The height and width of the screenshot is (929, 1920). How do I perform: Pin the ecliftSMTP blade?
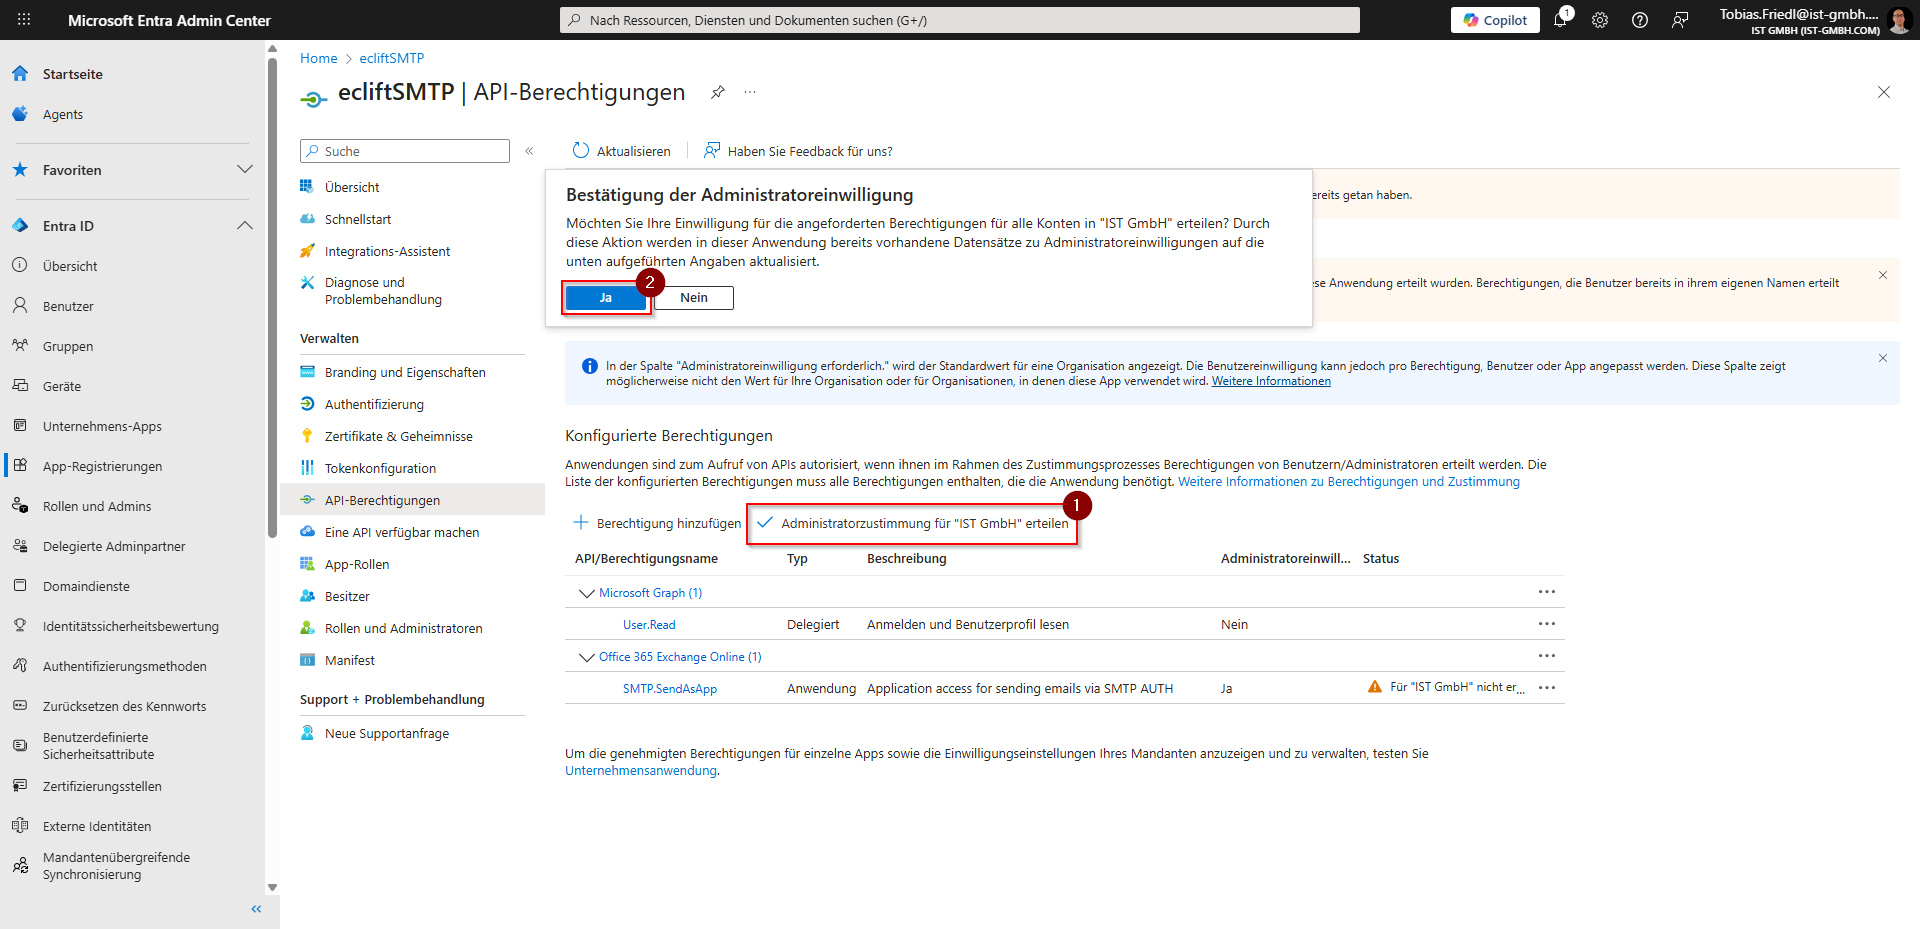tap(718, 92)
